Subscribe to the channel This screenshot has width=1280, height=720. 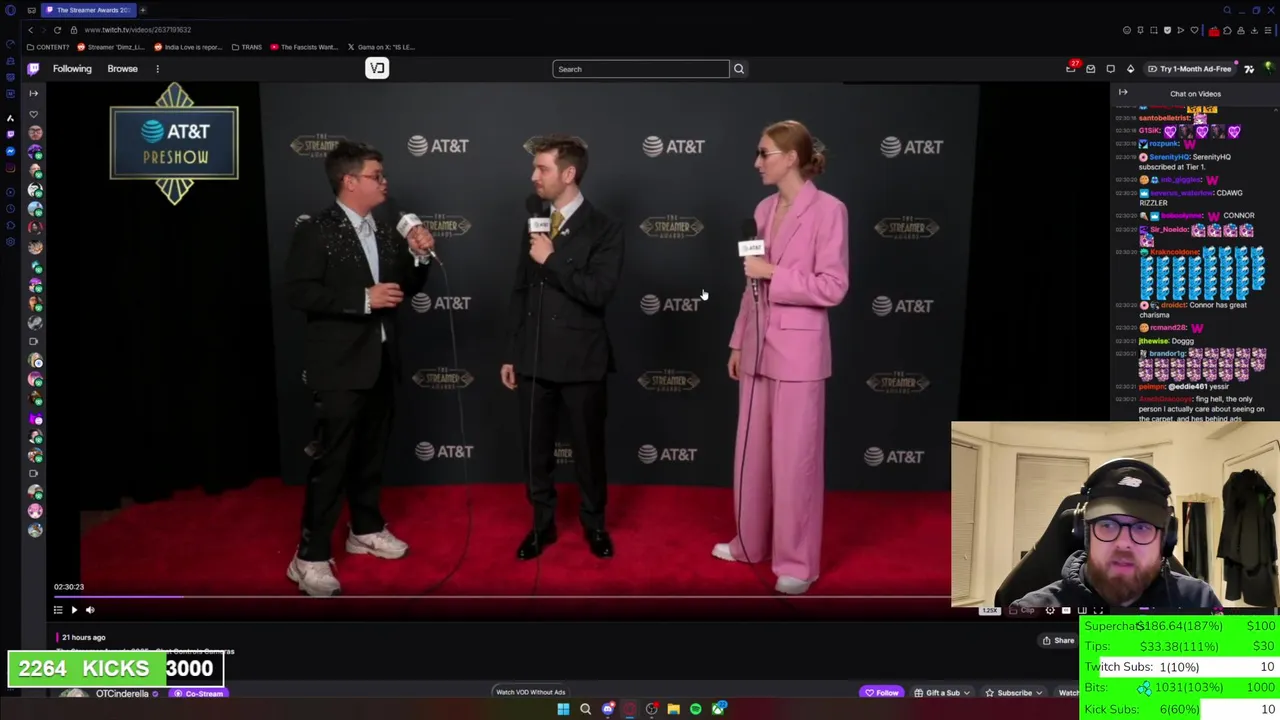click(x=1013, y=693)
